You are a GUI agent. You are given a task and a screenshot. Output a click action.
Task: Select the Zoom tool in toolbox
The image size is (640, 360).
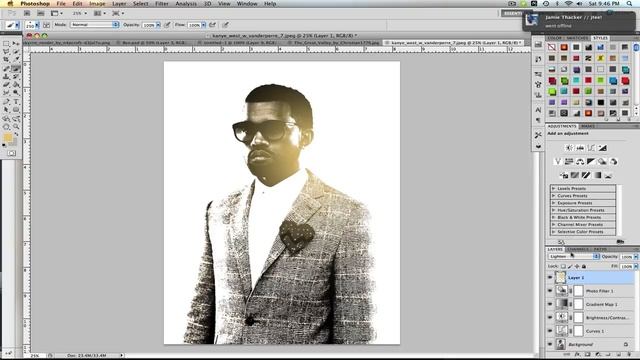pyautogui.click(x=16, y=127)
